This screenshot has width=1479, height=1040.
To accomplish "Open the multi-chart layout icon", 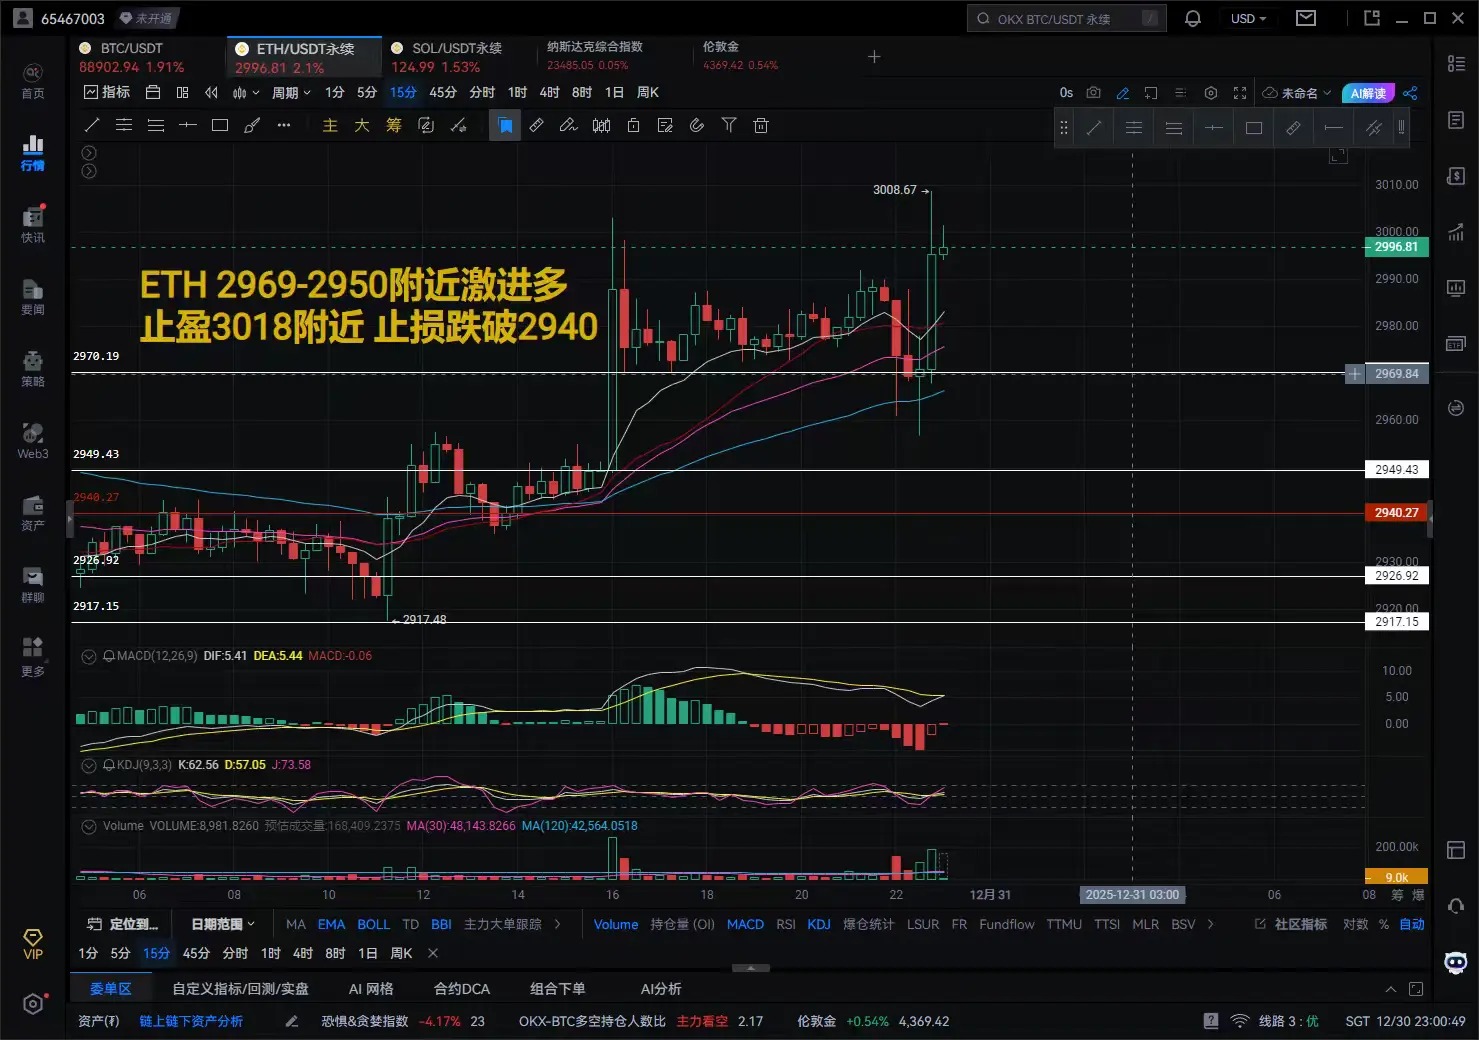I will 182,93.
